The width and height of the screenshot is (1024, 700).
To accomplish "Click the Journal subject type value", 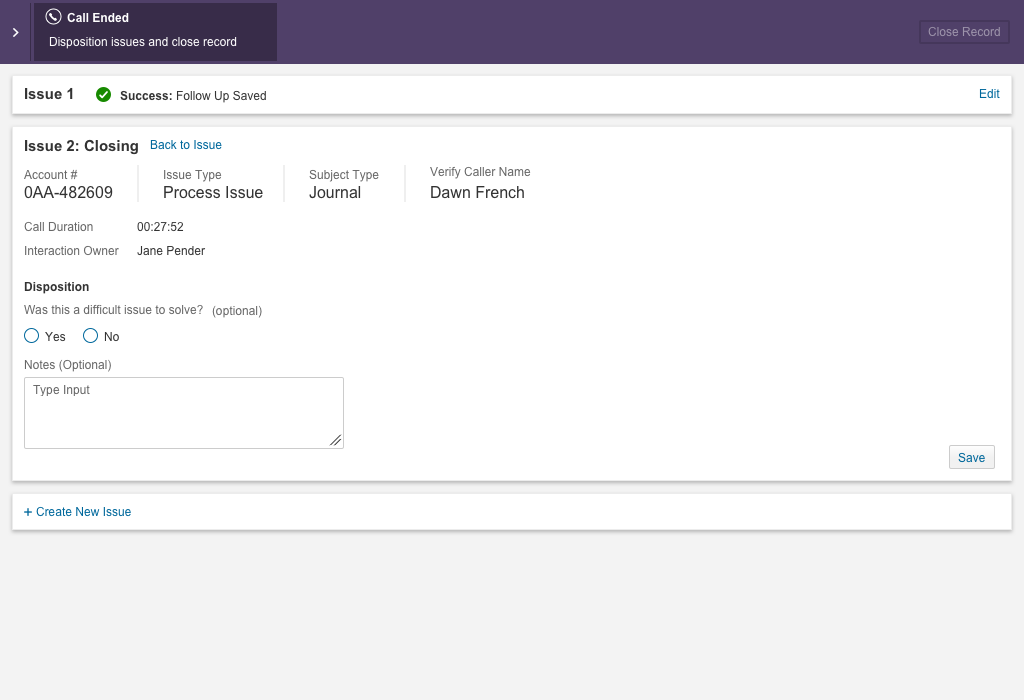I will tap(335, 193).
